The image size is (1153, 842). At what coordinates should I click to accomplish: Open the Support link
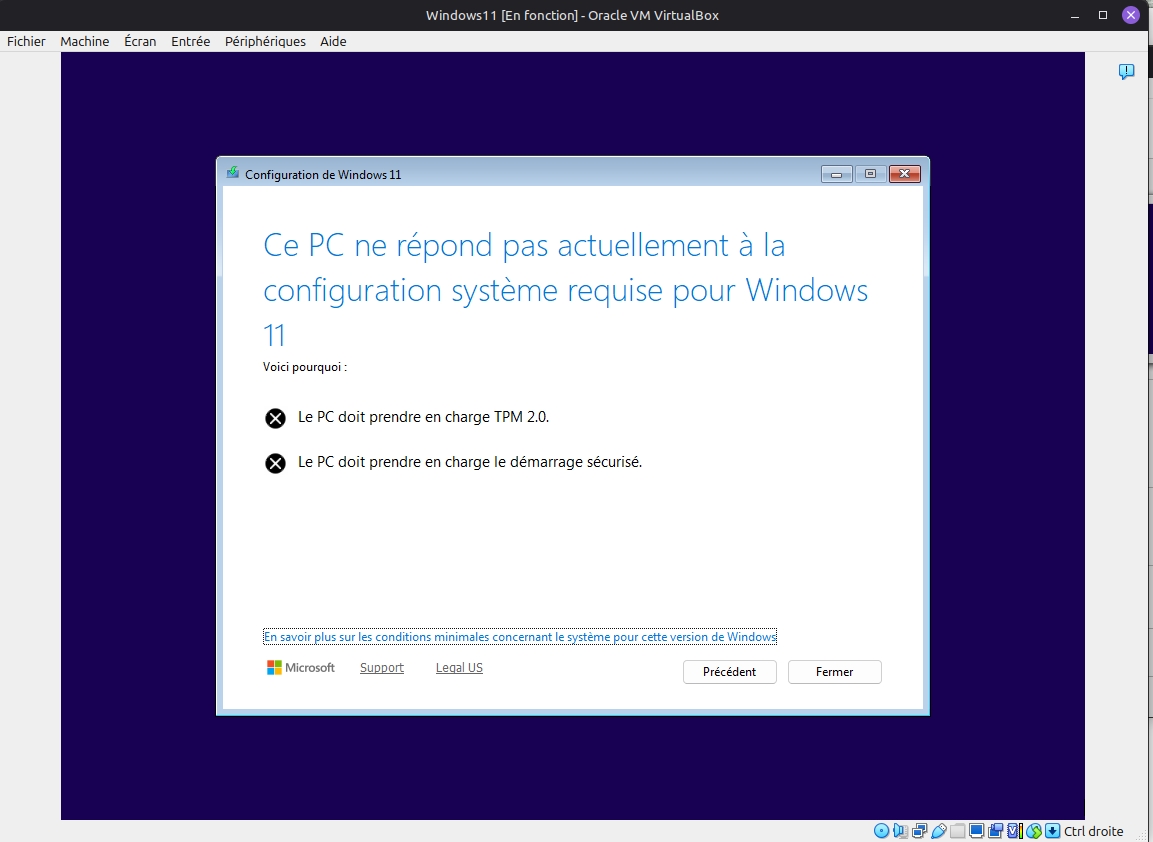point(382,668)
